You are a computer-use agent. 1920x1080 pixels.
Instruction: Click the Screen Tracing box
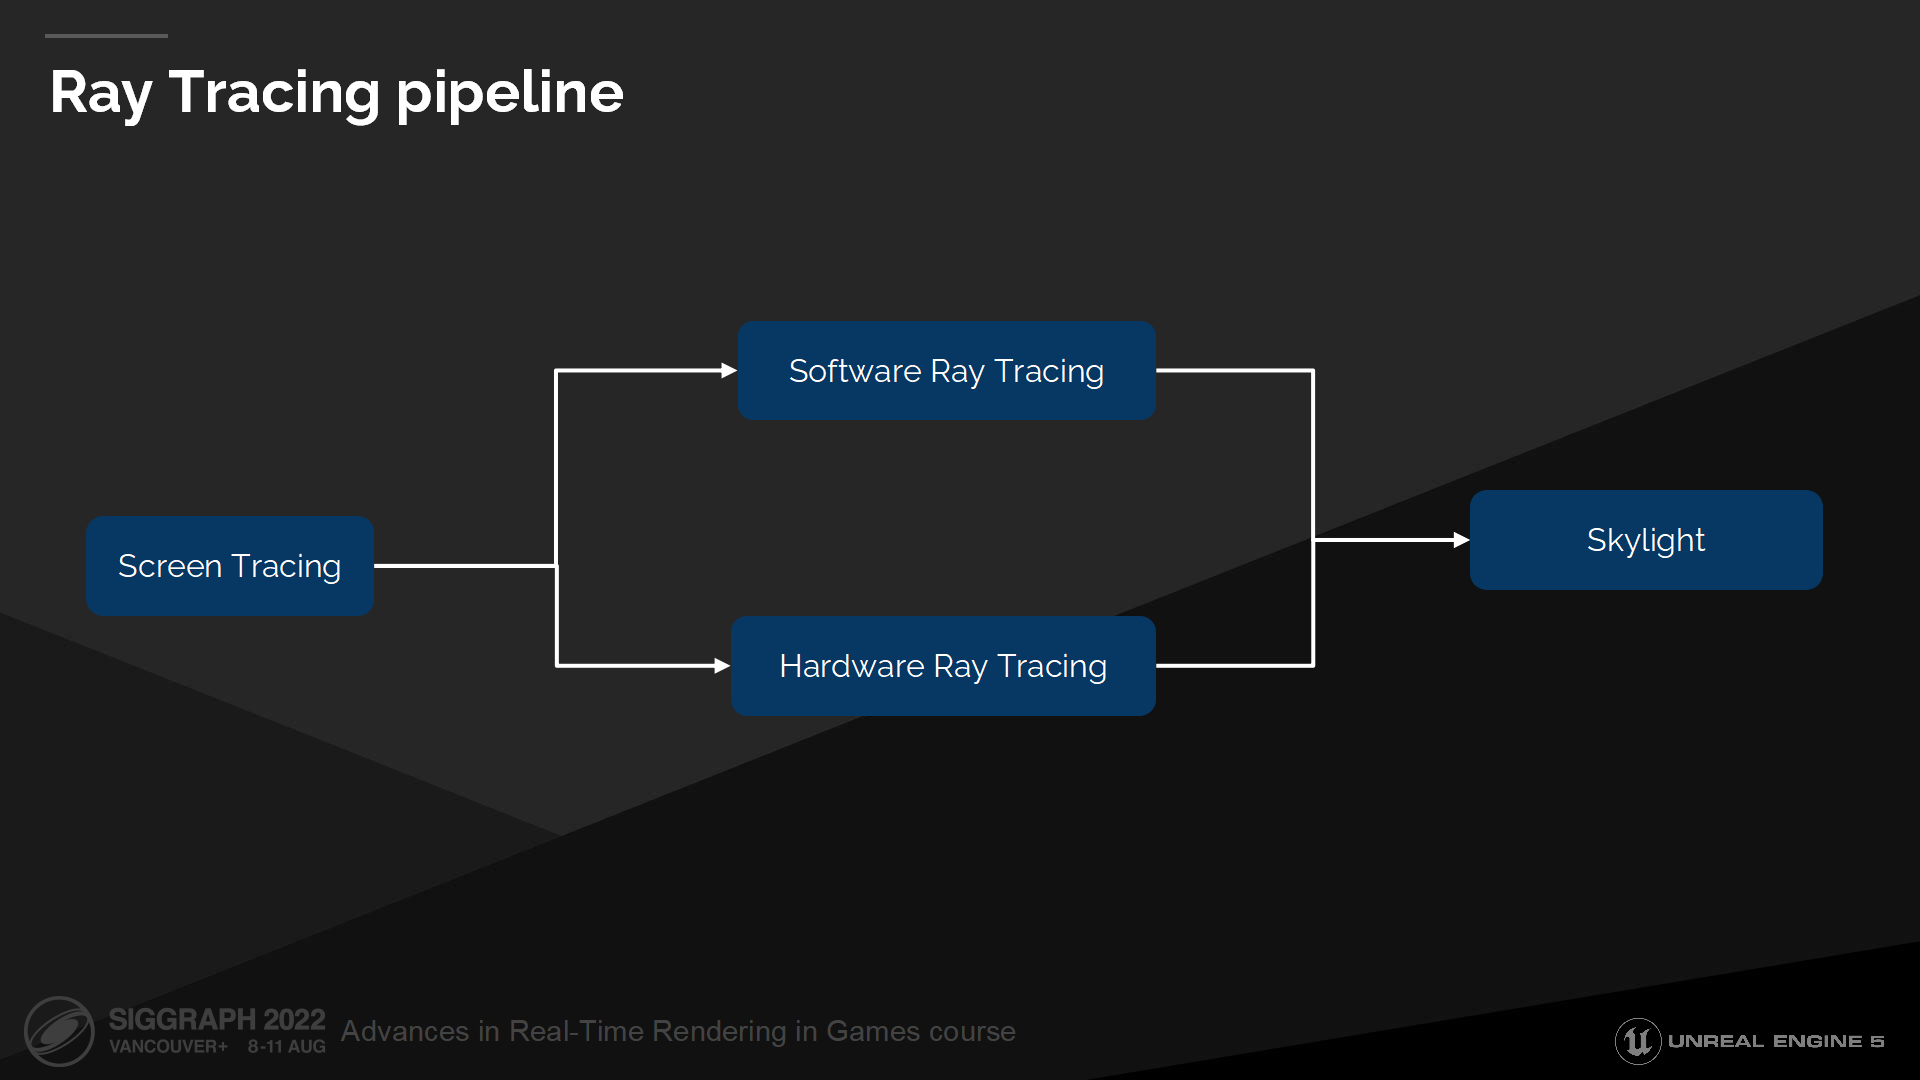(230, 566)
